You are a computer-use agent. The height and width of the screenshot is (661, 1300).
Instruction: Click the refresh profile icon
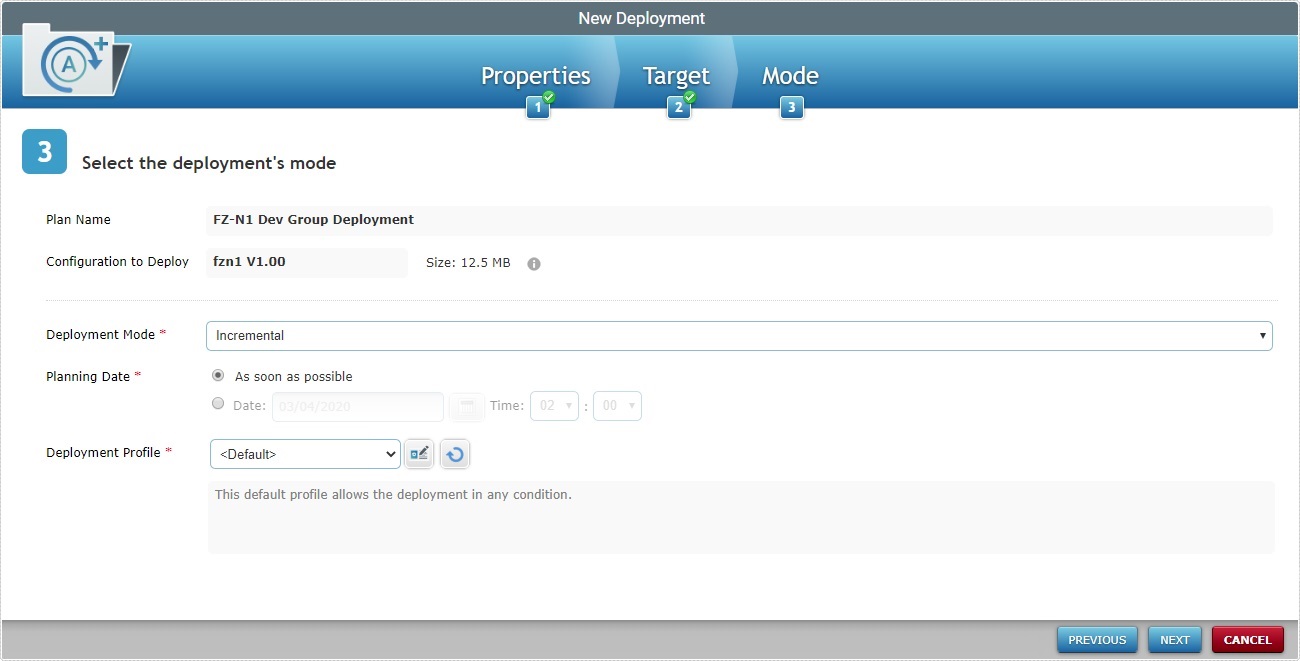(455, 453)
